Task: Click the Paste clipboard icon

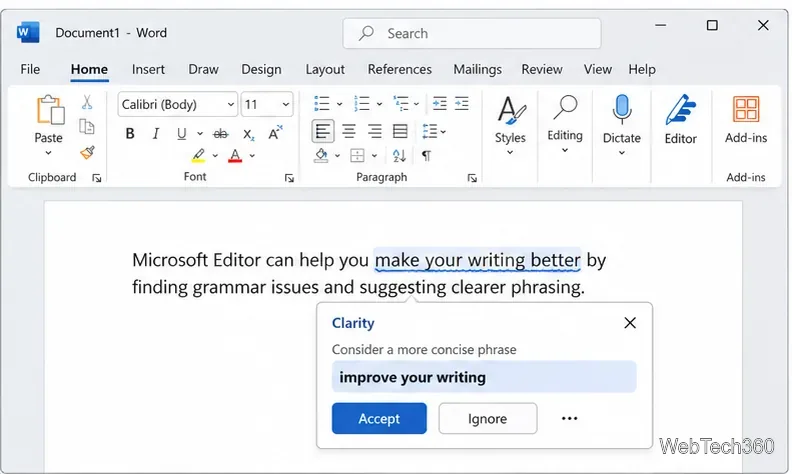Action: point(50,110)
